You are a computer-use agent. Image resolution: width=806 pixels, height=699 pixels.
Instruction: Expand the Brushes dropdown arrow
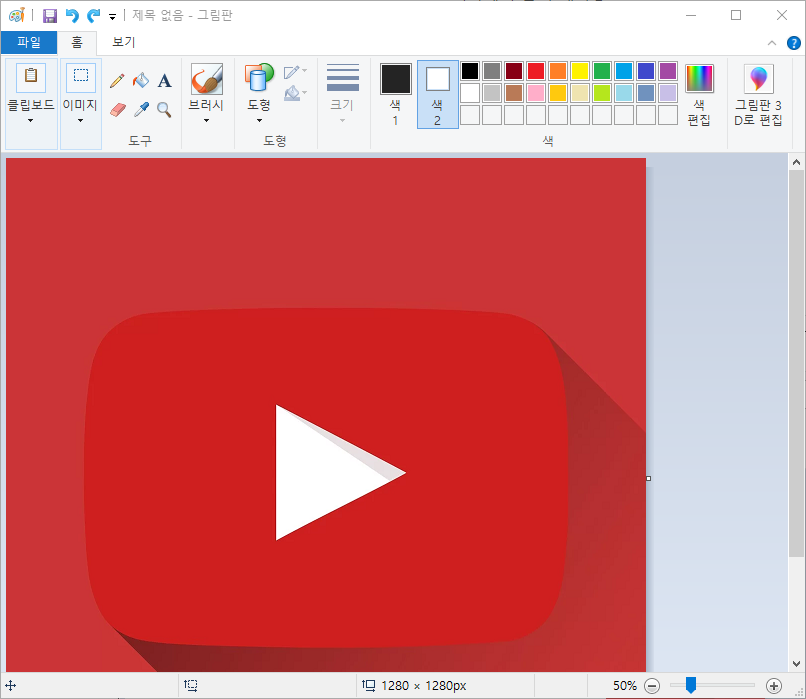click(207, 121)
